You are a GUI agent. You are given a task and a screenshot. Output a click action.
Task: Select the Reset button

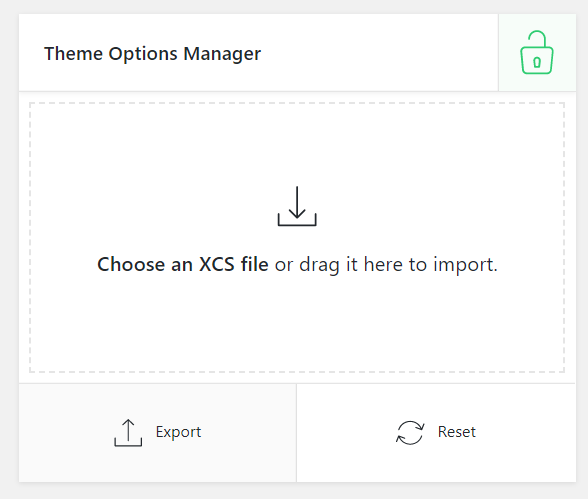[436, 433]
